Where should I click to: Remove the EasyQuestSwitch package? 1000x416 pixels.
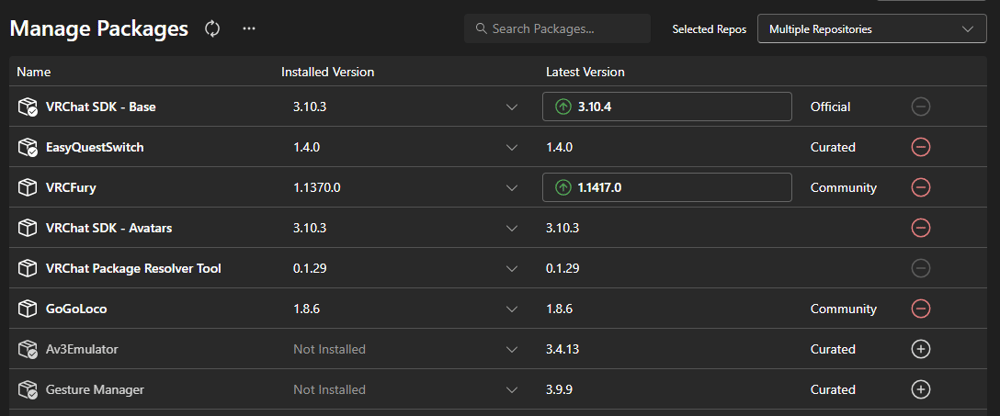click(x=920, y=147)
